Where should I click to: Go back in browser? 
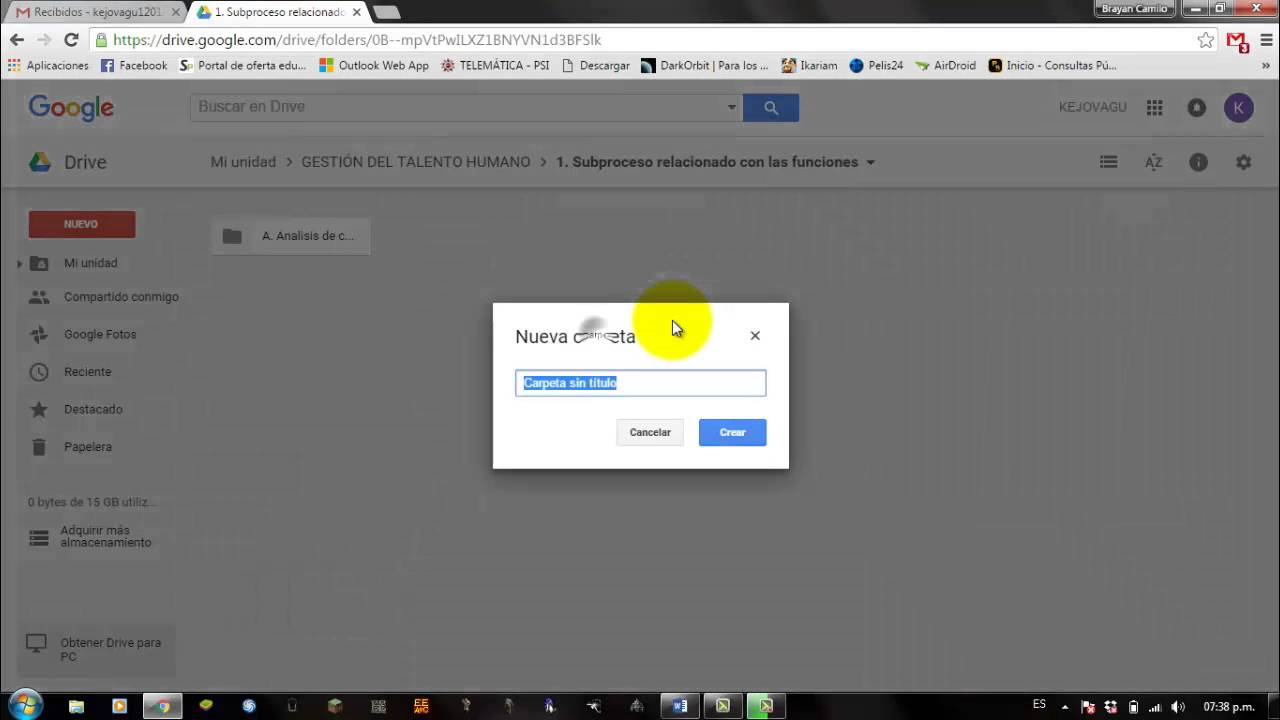coord(16,40)
